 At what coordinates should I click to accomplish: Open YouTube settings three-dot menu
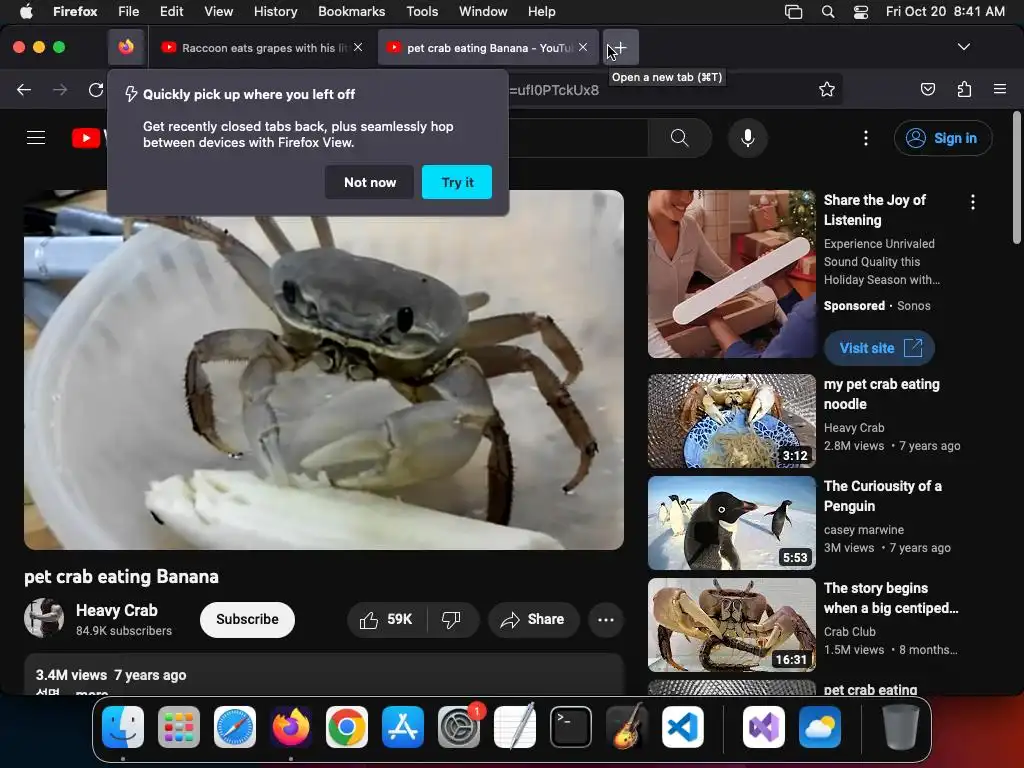pos(866,138)
